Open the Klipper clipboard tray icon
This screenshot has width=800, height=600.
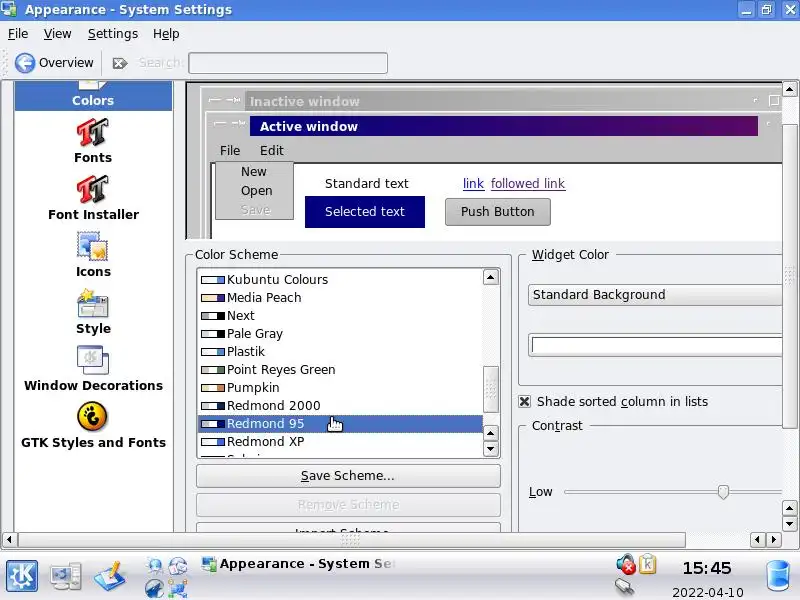(647, 564)
